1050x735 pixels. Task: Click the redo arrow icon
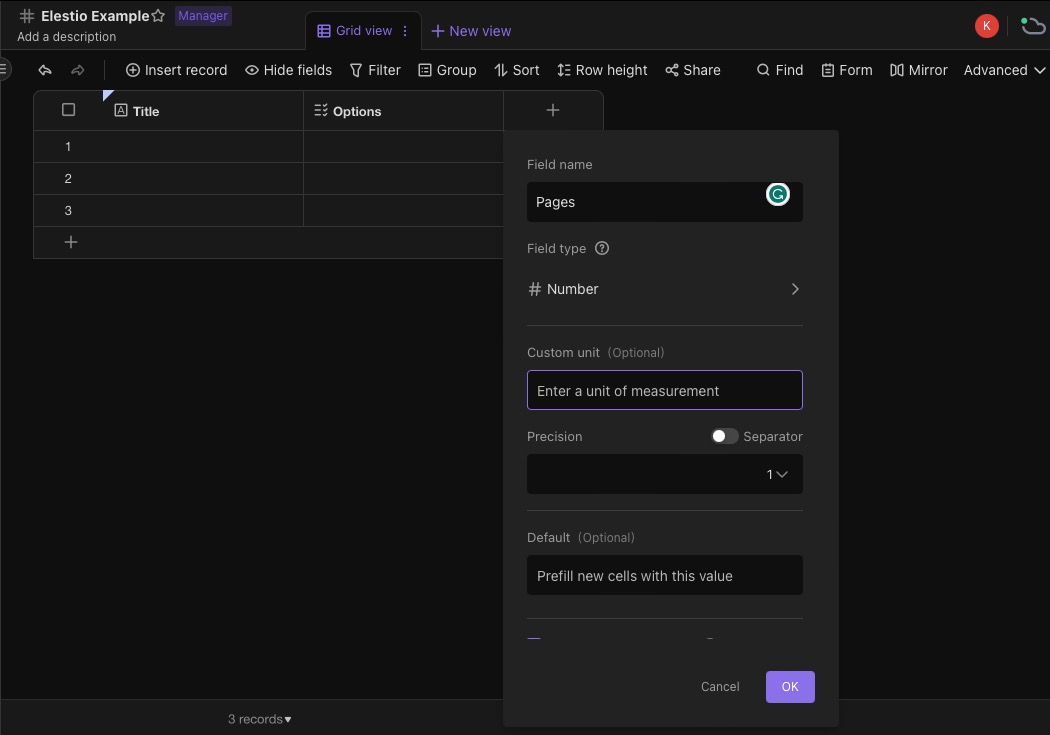(77, 70)
